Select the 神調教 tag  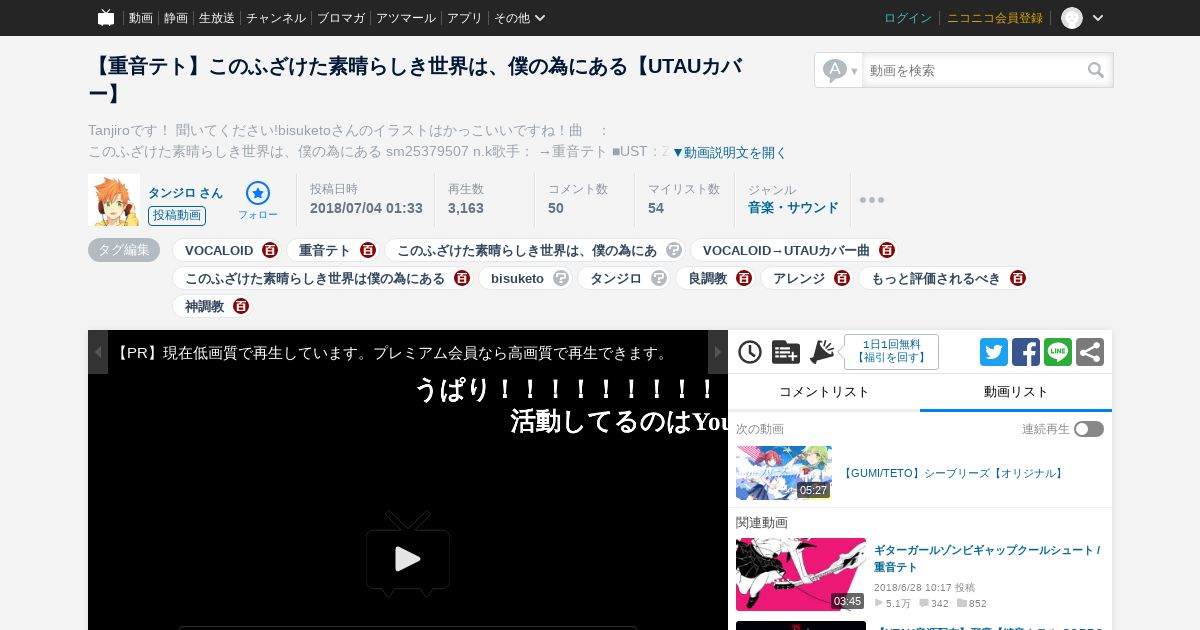point(205,306)
